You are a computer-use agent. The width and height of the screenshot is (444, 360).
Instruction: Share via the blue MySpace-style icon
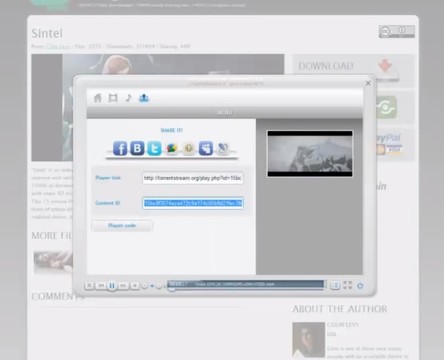[206, 148]
